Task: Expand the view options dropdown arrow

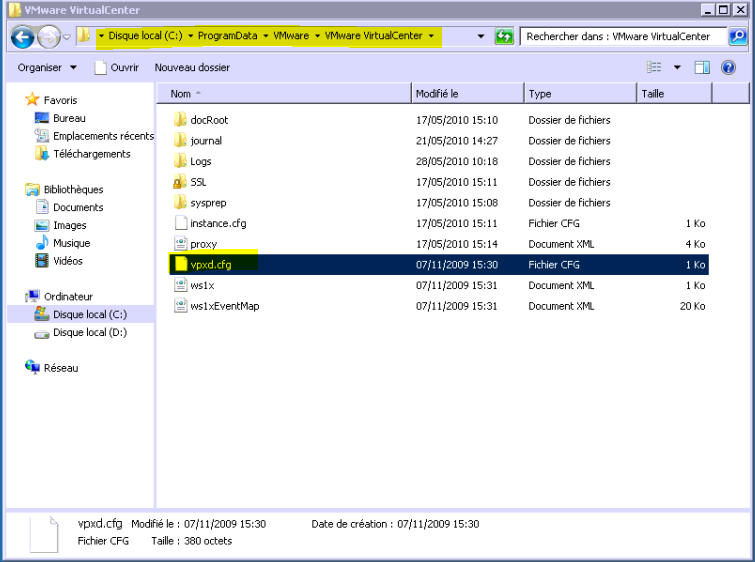Action: pos(677,68)
